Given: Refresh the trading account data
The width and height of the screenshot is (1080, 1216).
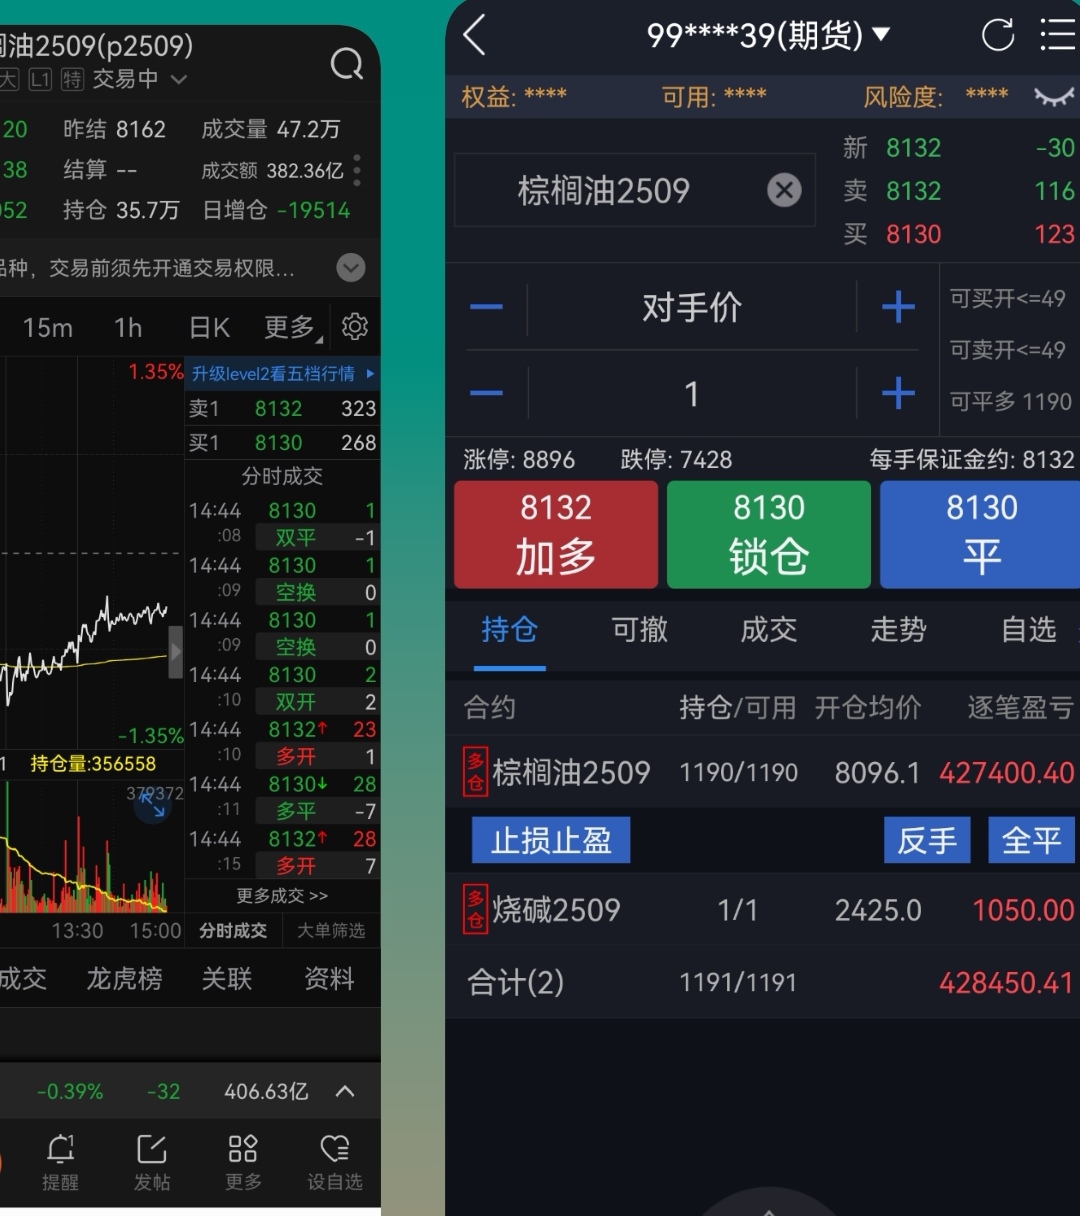Looking at the screenshot, I should 997,36.
